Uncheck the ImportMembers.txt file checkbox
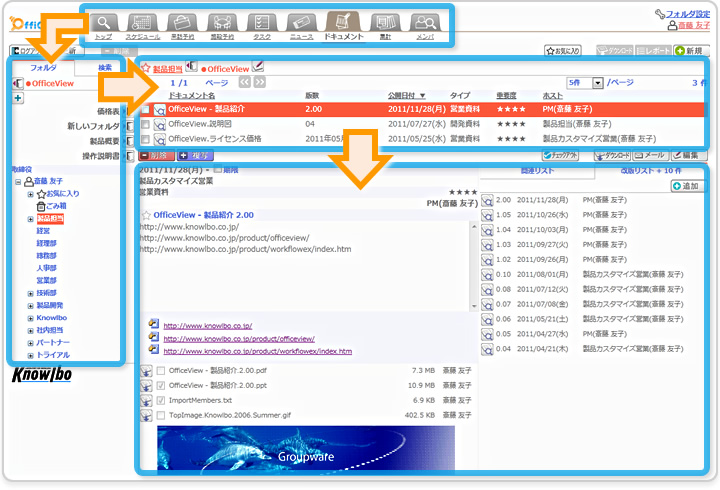 pos(161,400)
